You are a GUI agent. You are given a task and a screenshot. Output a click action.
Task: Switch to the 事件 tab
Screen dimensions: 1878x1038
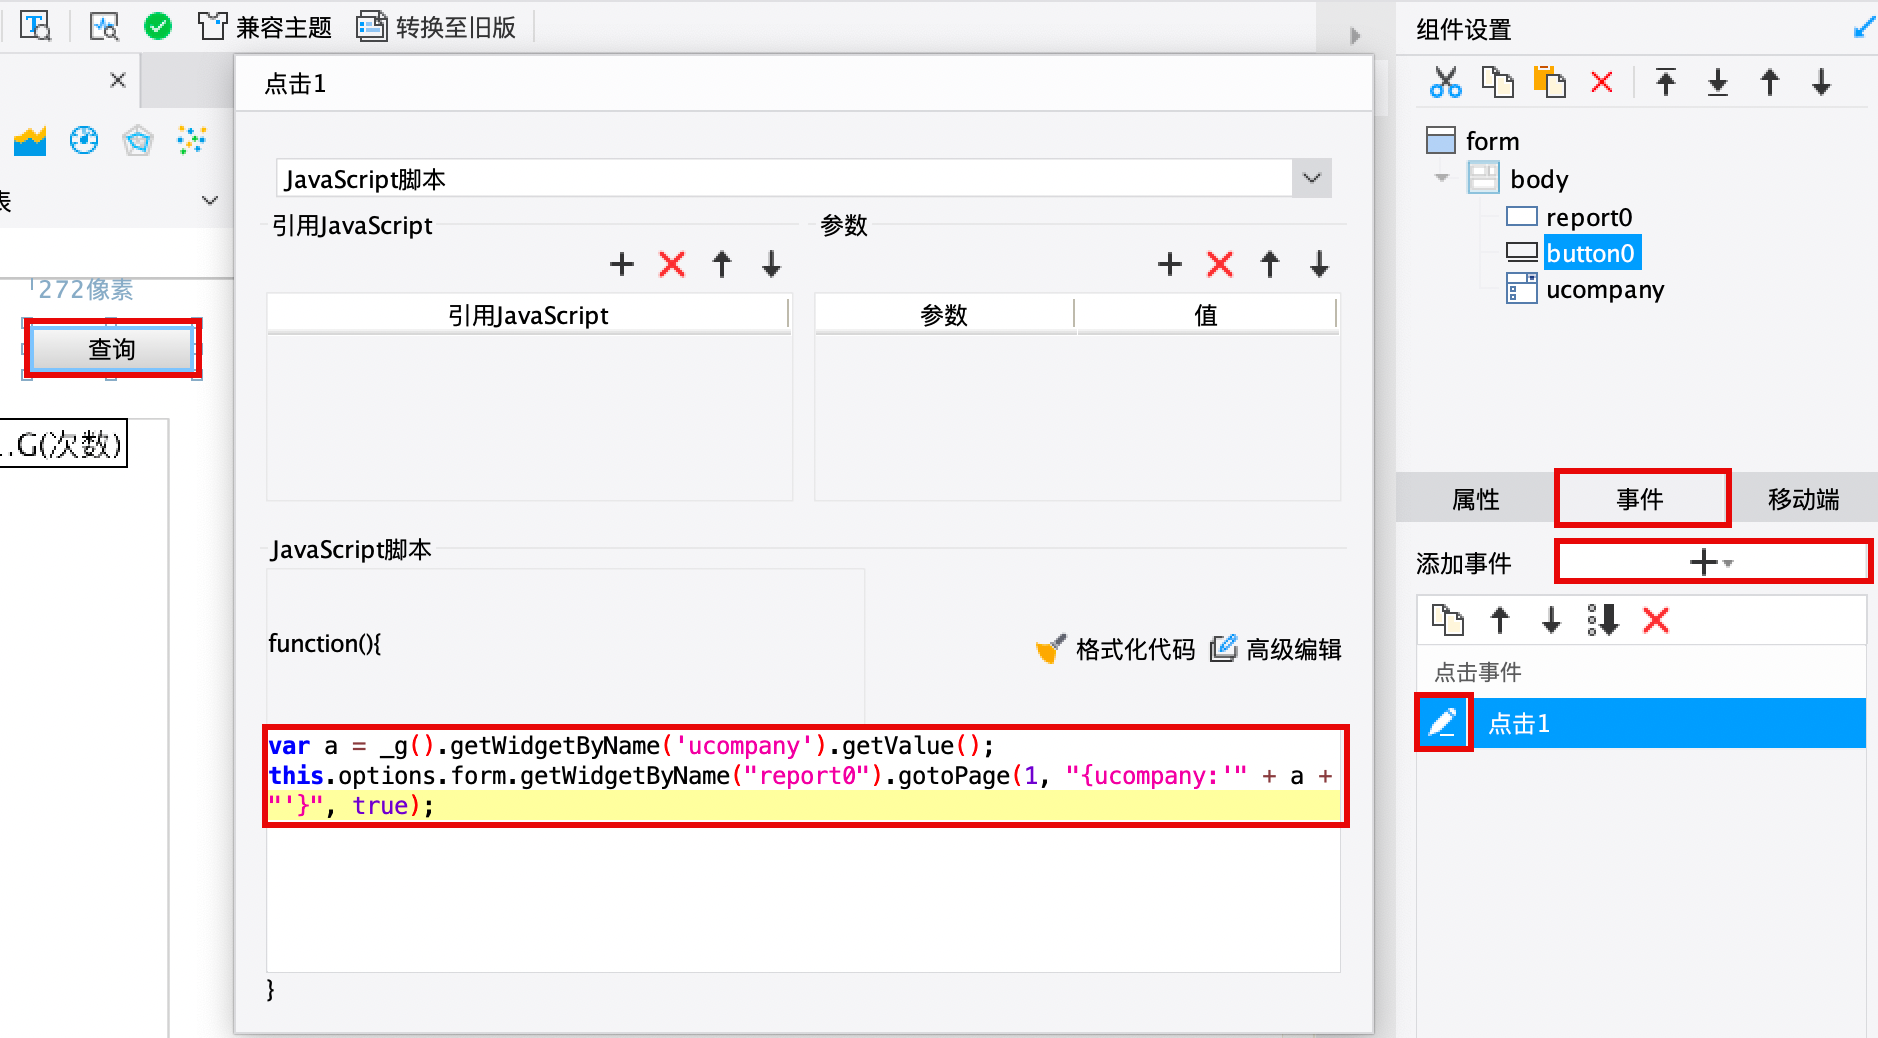click(1641, 499)
